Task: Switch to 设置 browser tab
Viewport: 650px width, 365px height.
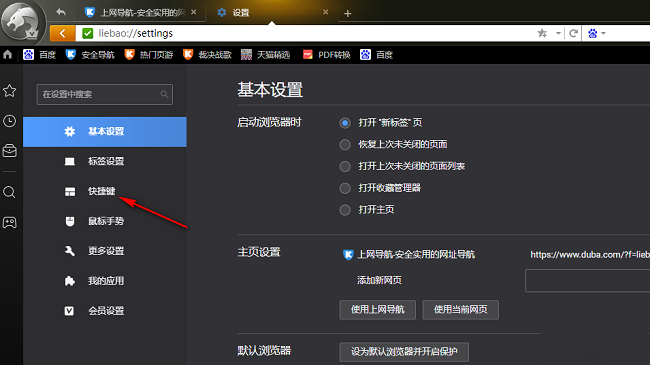Action: [x=273, y=12]
